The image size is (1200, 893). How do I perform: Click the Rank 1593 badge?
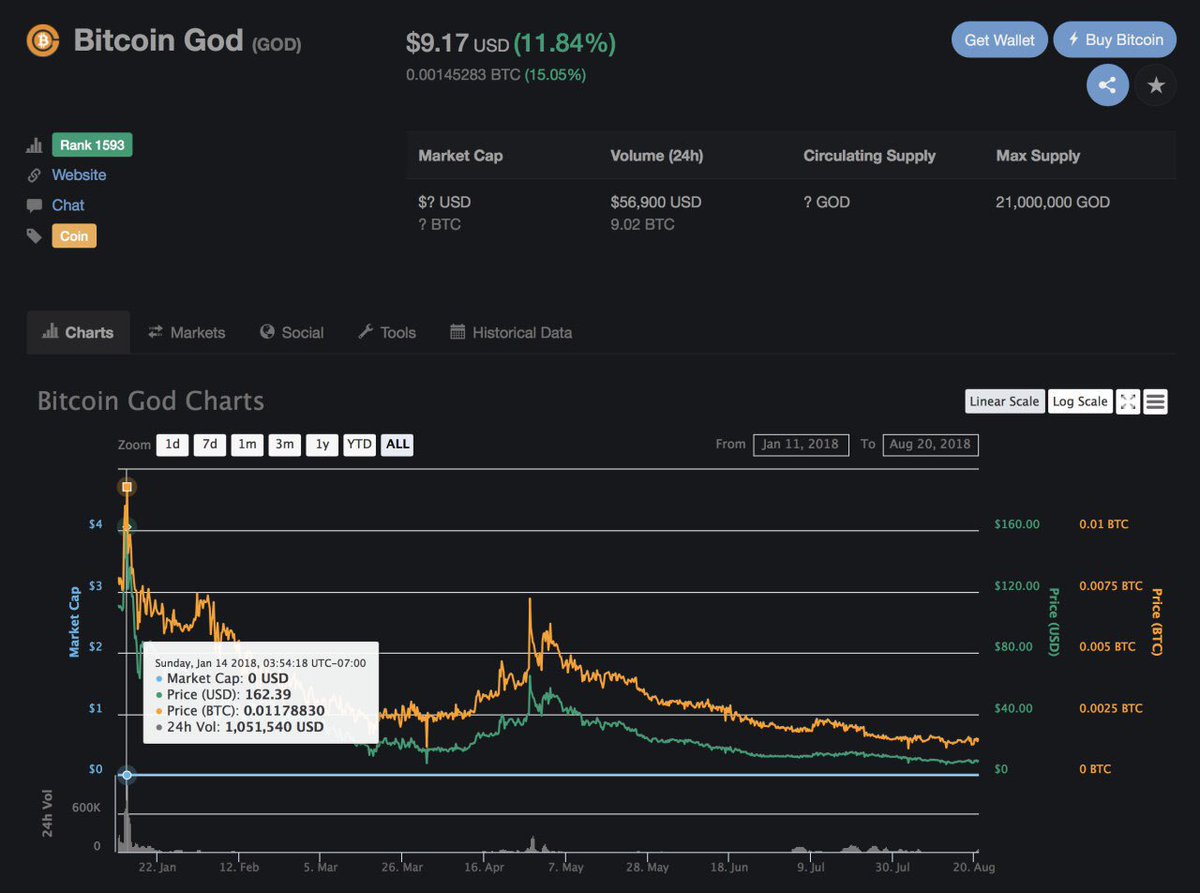click(92, 145)
